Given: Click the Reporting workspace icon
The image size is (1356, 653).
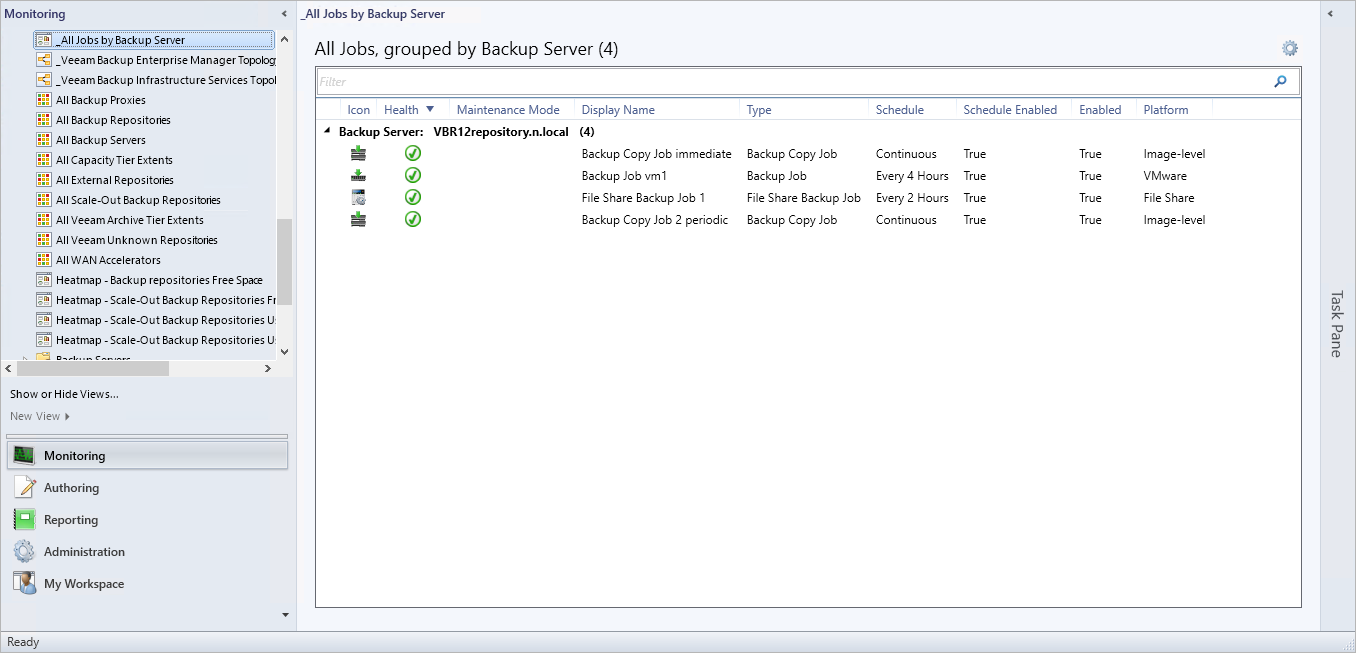Looking at the screenshot, I should [25, 520].
